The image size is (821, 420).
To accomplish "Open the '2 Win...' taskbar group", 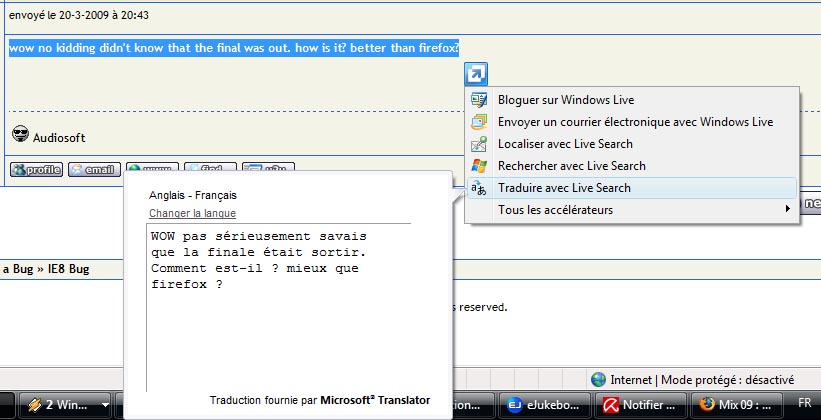I will pyautogui.click(x=64, y=405).
